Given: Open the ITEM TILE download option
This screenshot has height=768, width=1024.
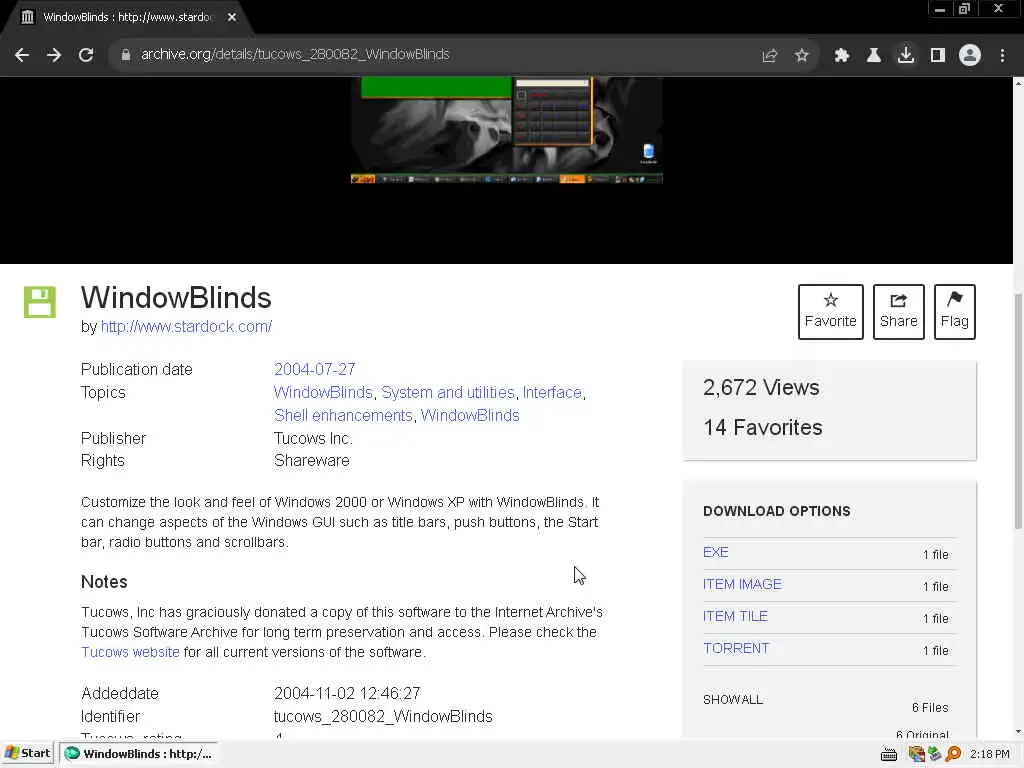Looking at the screenshot, I should (x=735, y=616).
